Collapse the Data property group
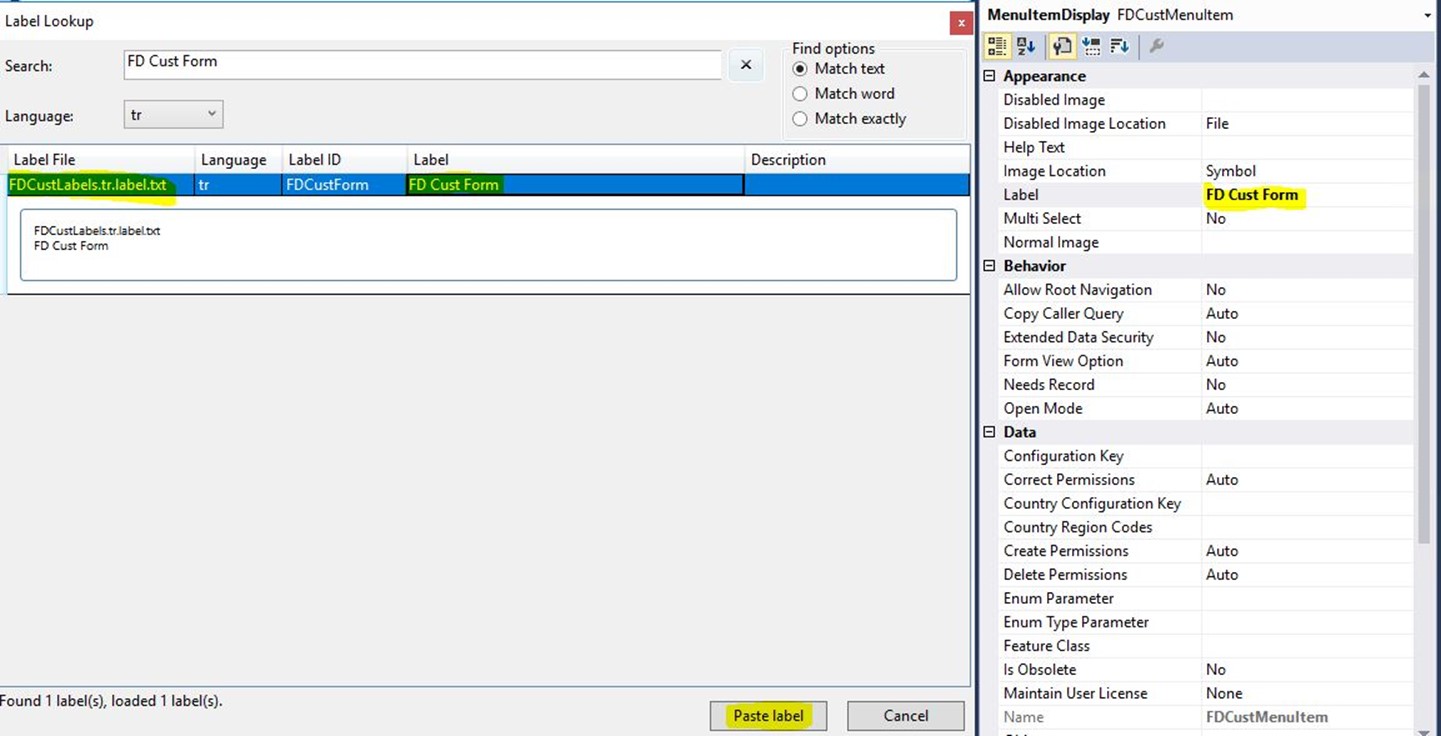 coord(990,432)
